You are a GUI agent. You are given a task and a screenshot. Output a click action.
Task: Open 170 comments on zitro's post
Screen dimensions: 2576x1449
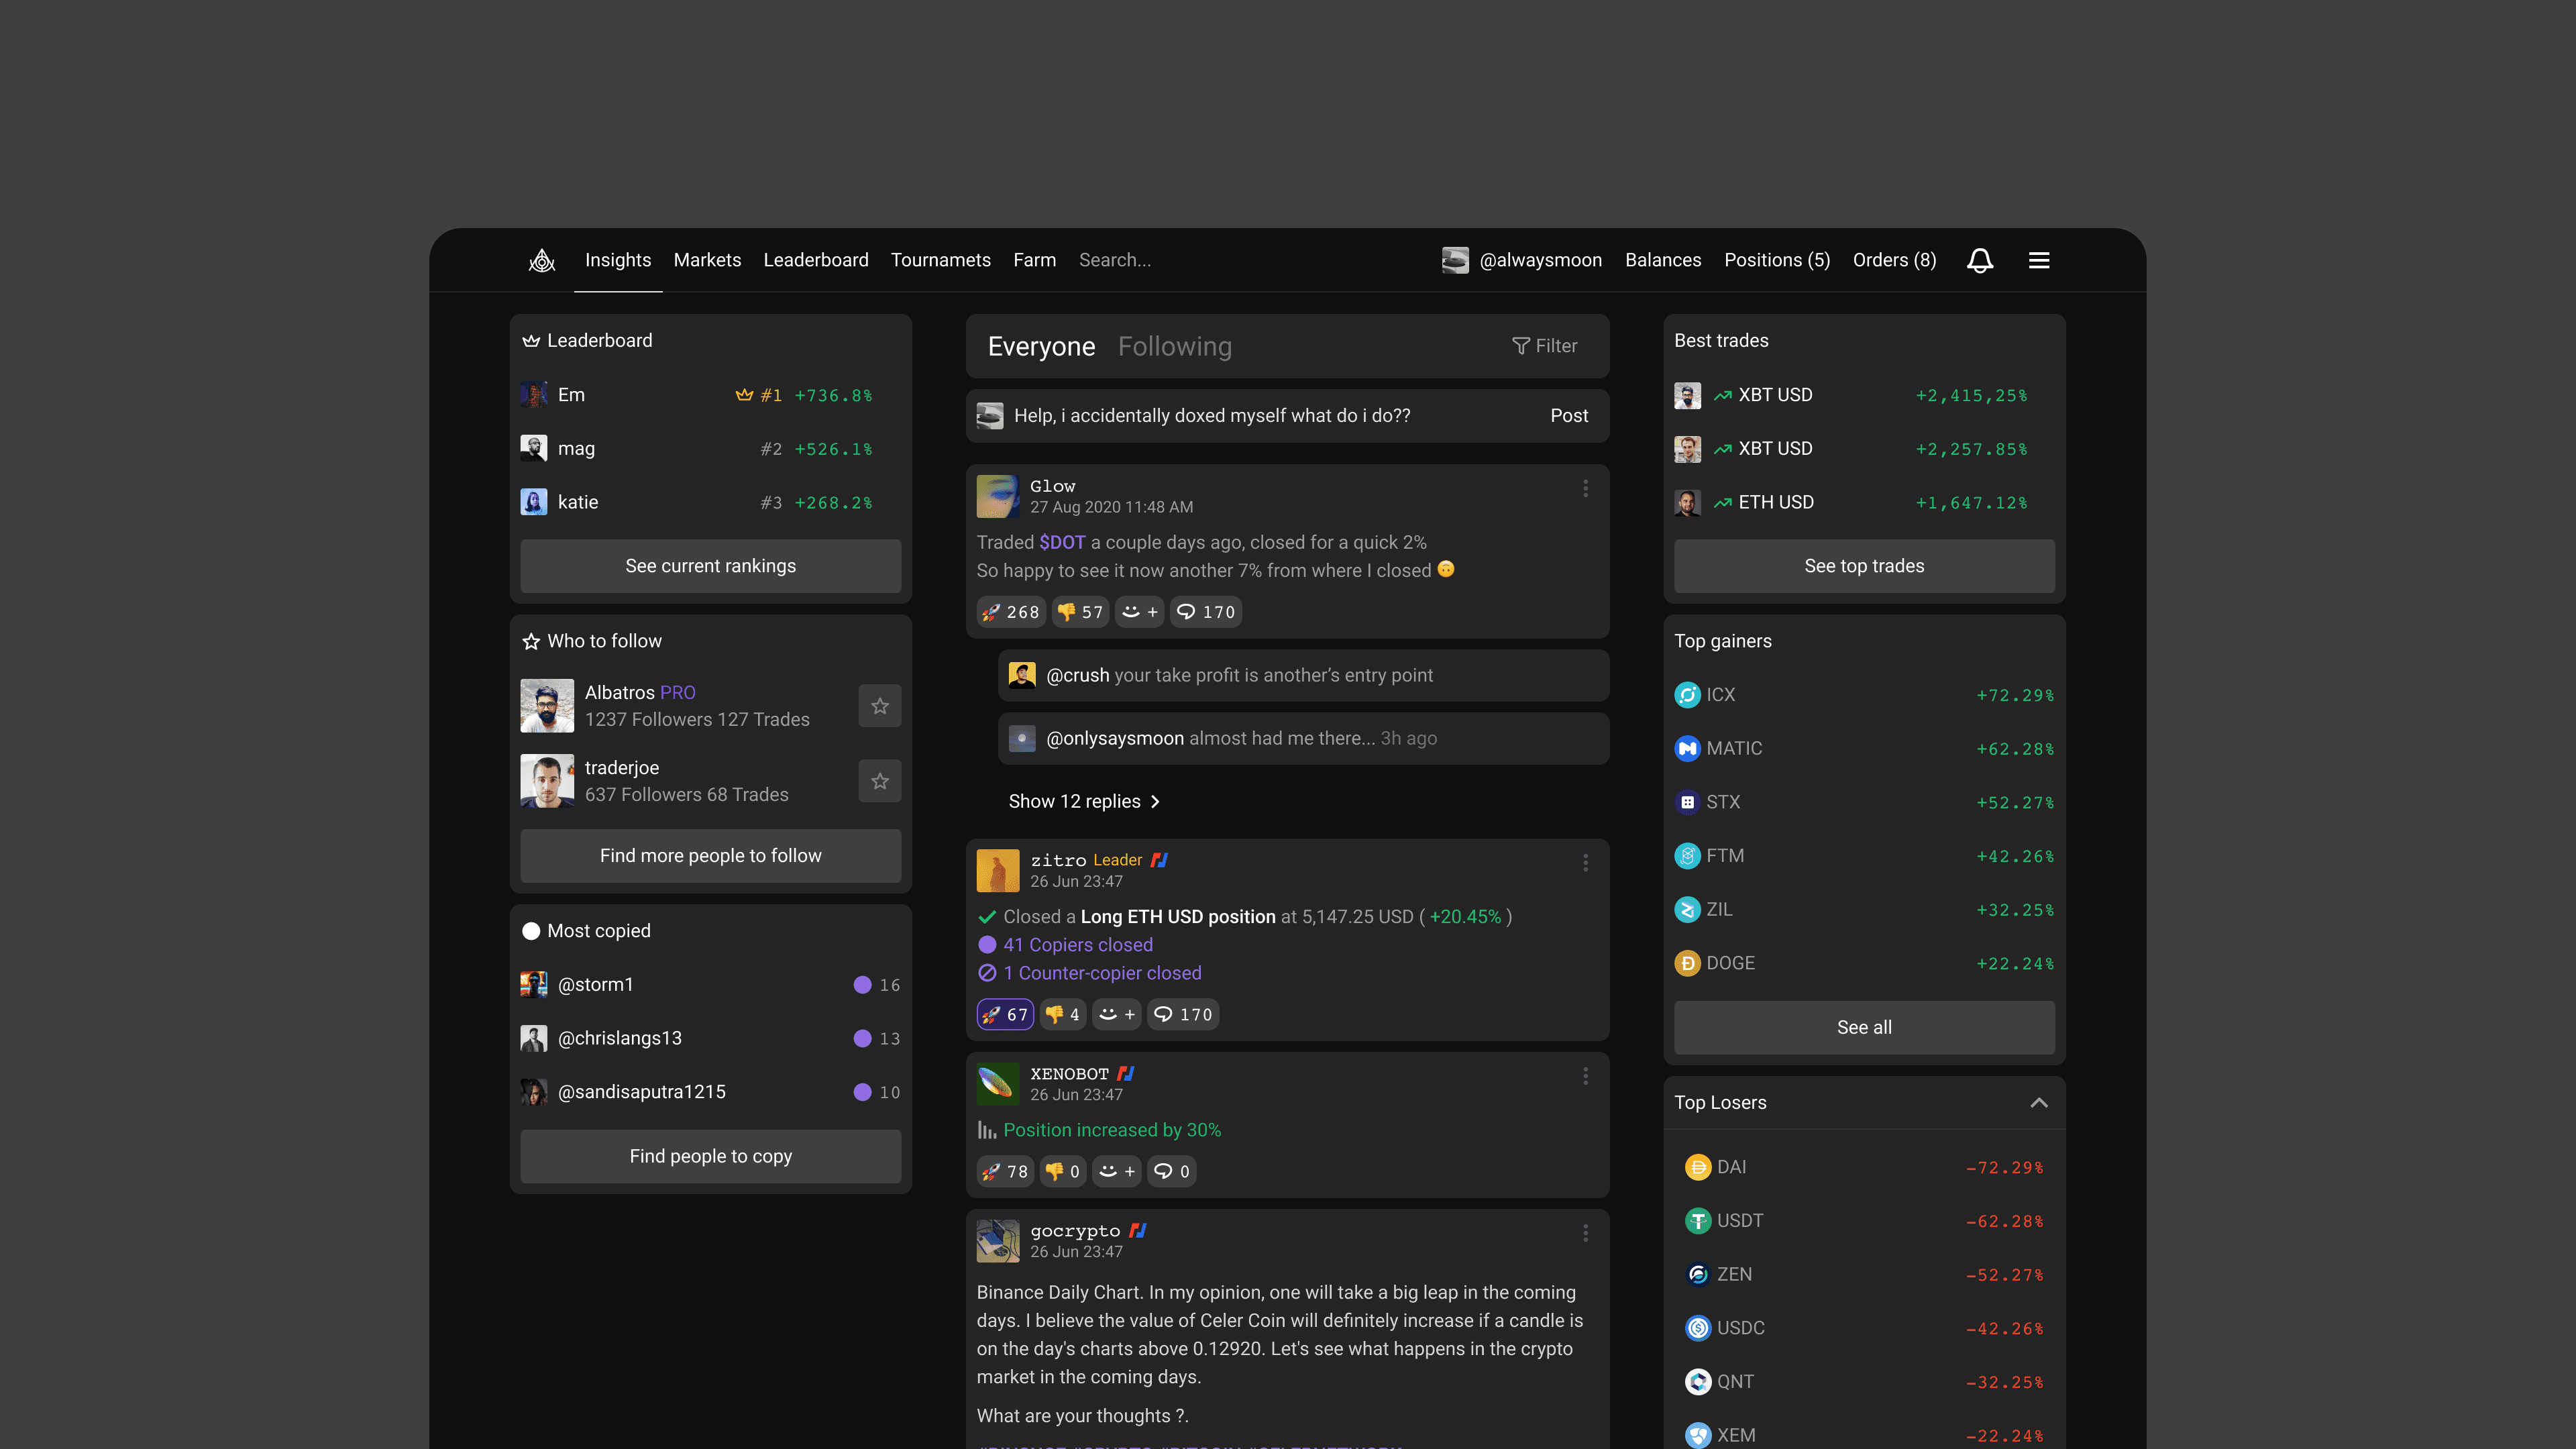click(1182, 1015)
